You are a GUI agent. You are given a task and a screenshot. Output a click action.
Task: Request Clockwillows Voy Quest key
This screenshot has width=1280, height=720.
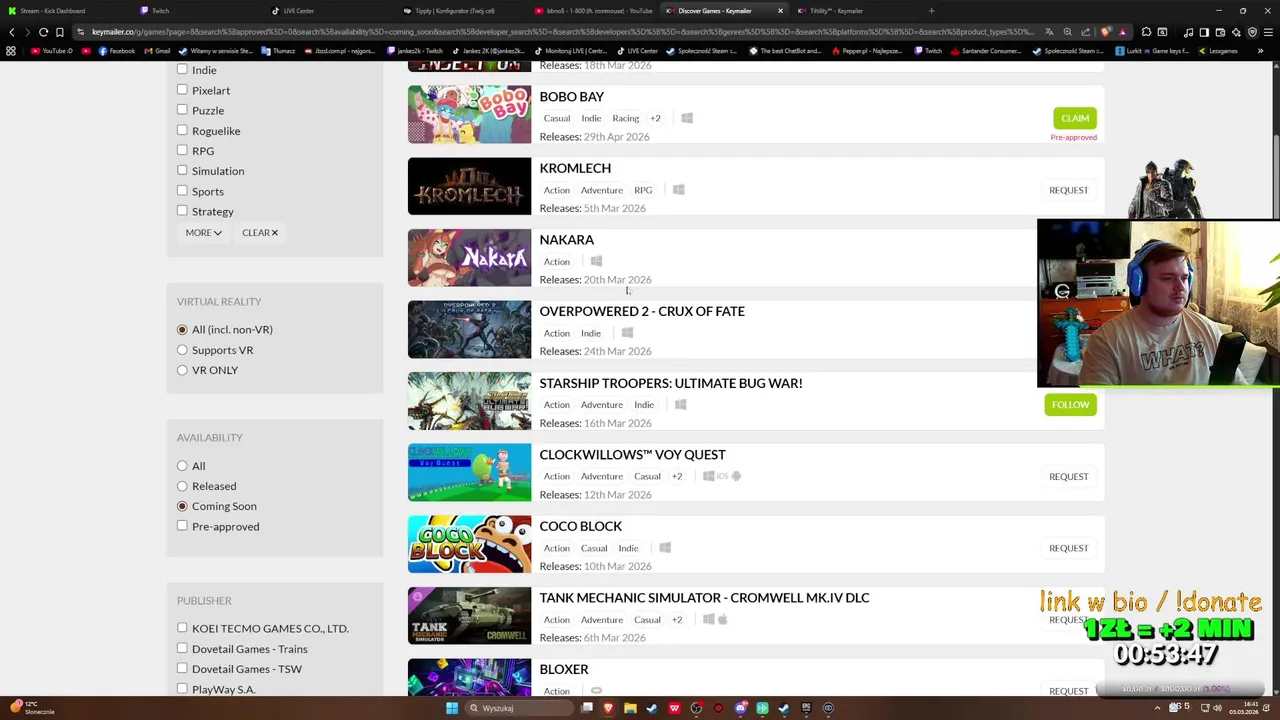1068,477
